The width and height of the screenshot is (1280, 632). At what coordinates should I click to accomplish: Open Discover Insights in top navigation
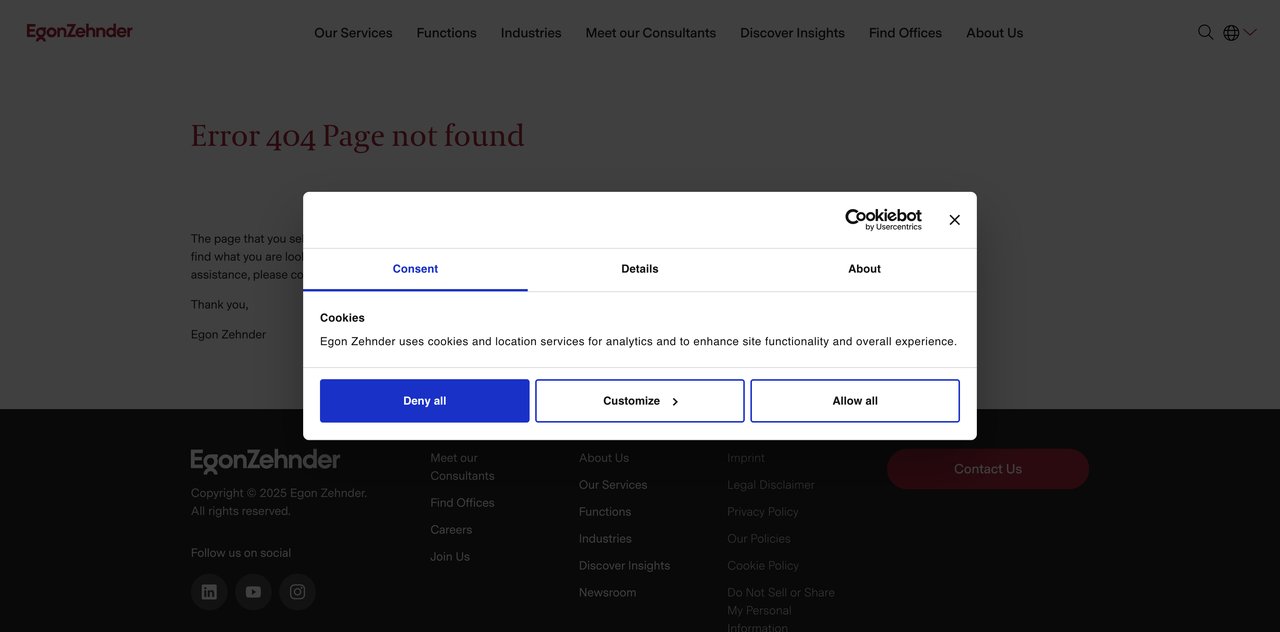click(792, 33)
